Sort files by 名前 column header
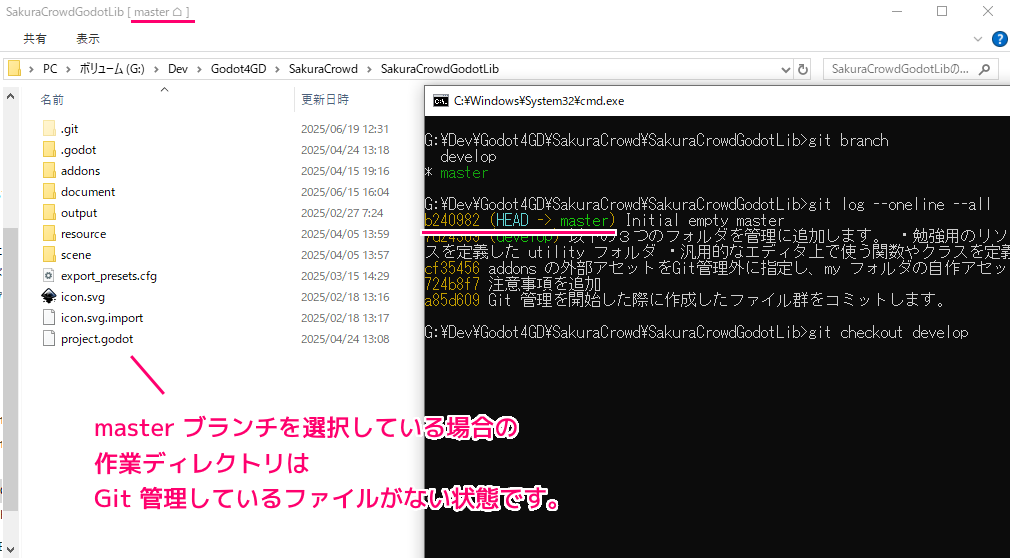This screenshot has height=558, width=1010. 53,100
